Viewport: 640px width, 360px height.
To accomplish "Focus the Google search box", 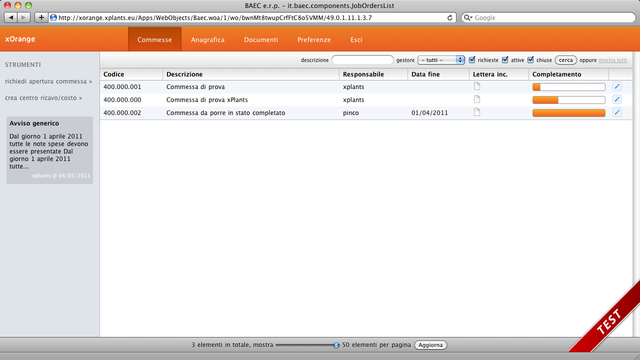I will tap(549, 18).
